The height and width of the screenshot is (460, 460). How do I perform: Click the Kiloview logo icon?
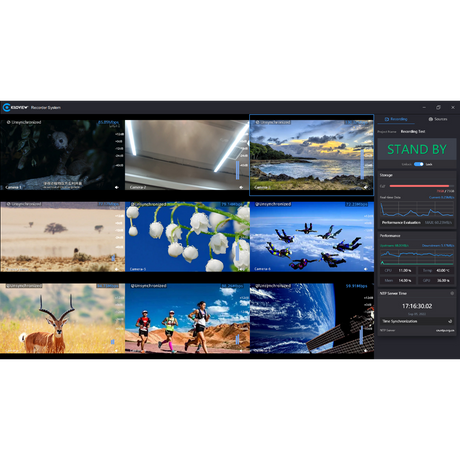[x=6, y=108]
